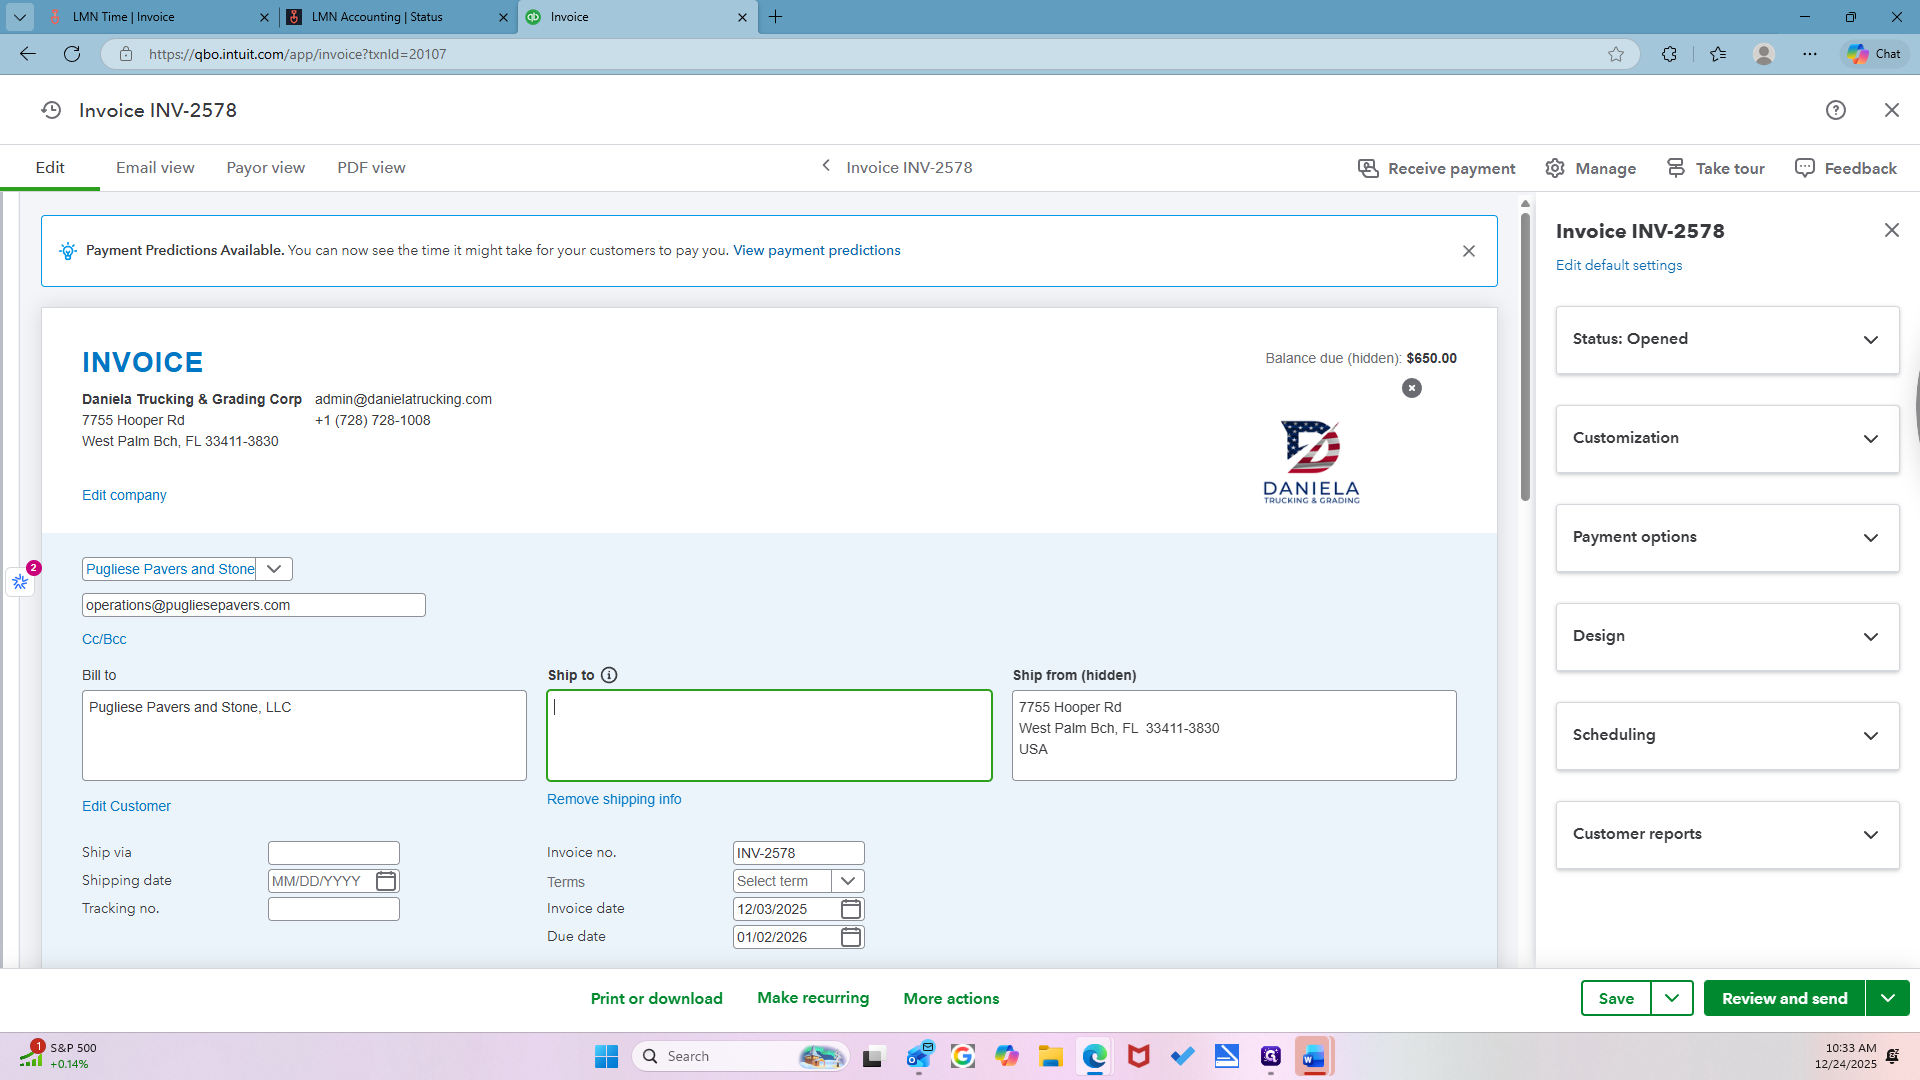The width and height of the screenshot is (1920, 1080).
Task: Click Print or download
Action: 656,998
